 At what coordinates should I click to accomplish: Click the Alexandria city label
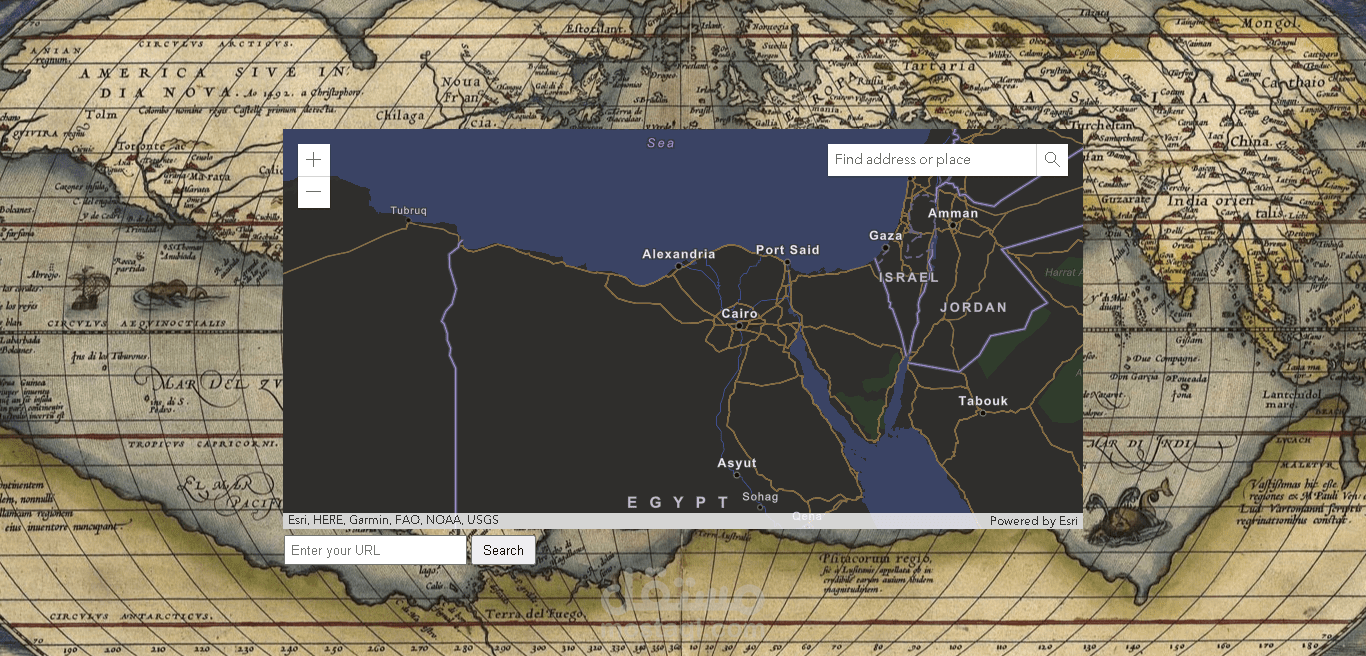coord(679,255)
